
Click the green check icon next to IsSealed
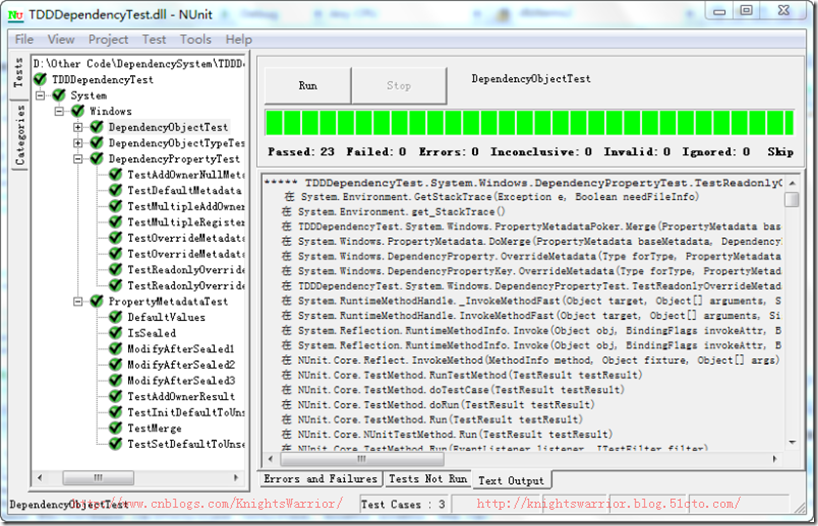(116, 334)
